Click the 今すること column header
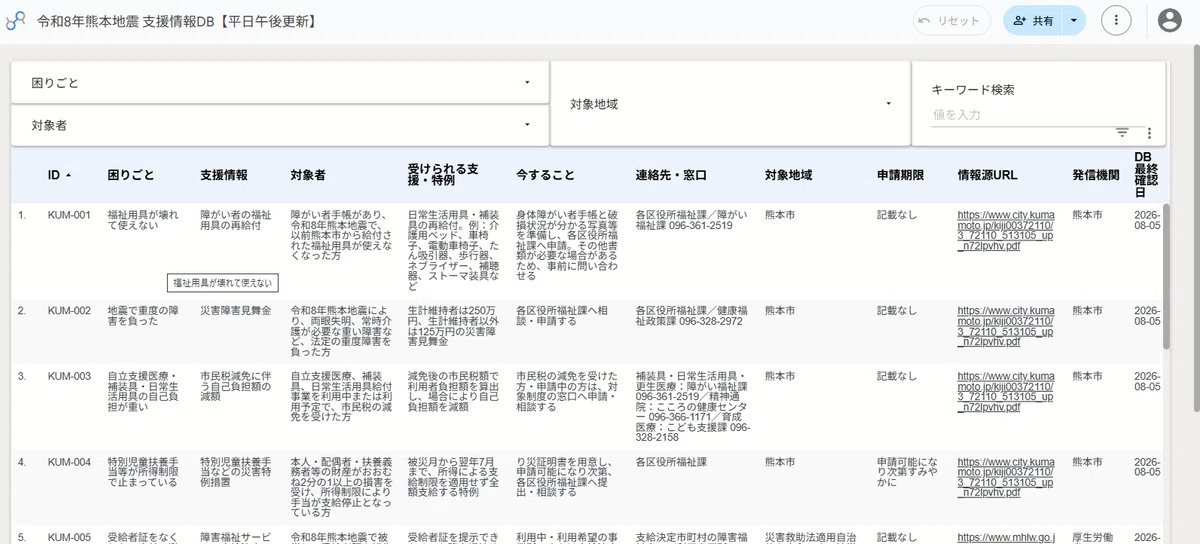1200x544 pixels. click(x=546, y=175)
